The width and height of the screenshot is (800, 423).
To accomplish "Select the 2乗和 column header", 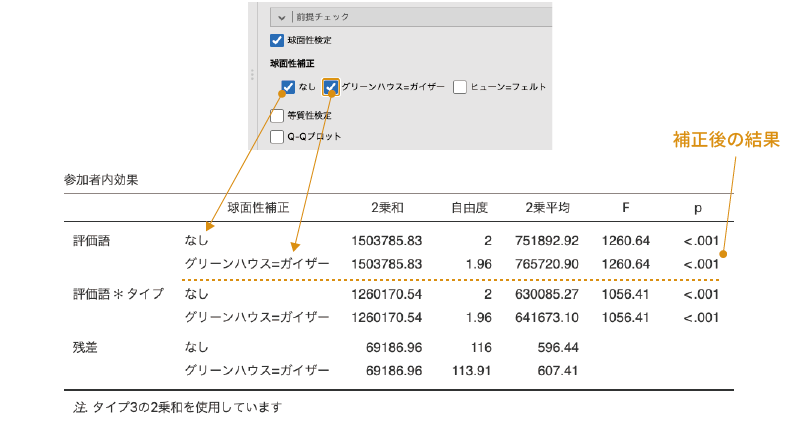I will [x=387, y=208].
